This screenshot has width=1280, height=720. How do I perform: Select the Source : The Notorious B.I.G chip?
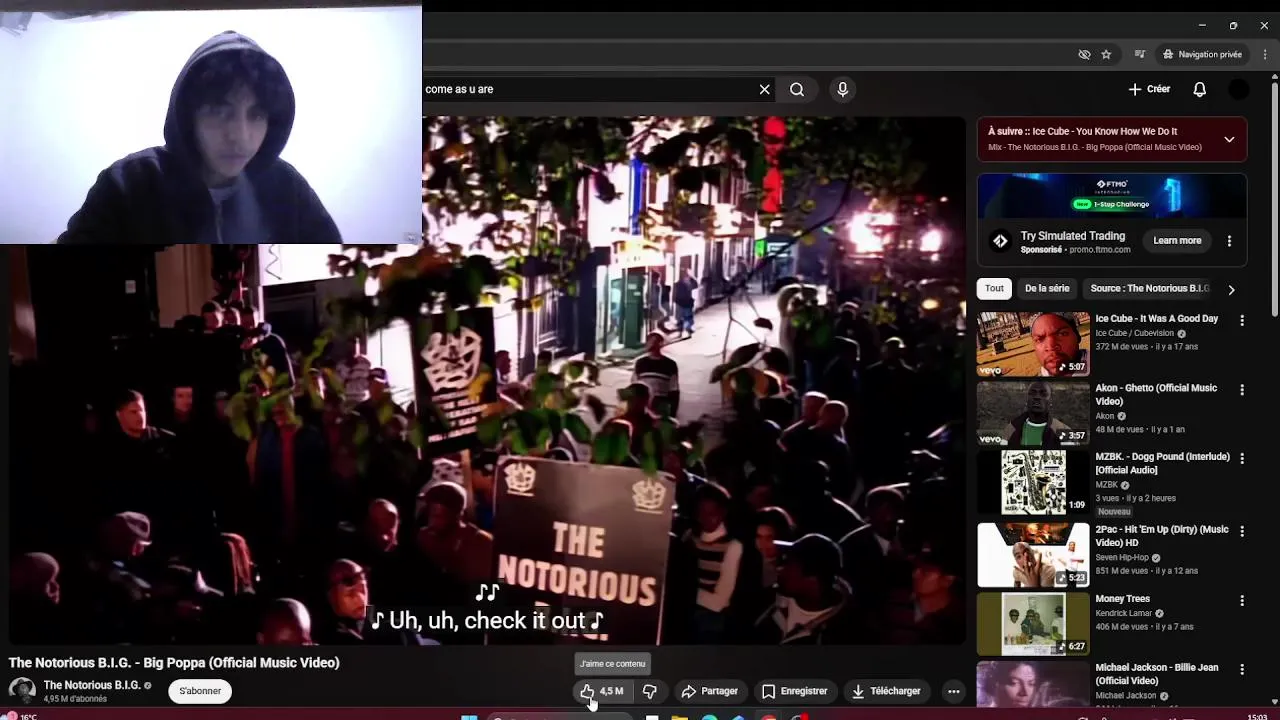(x=1150, y=289)
